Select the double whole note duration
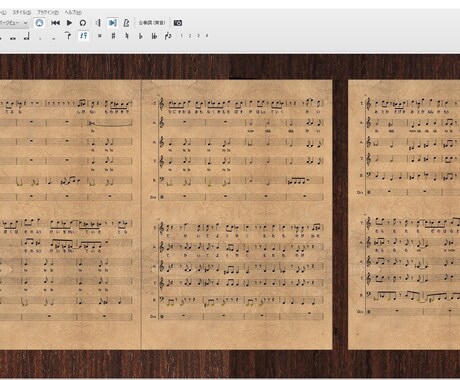The width and height of the screenshot is (460, 380). (13, 37)
